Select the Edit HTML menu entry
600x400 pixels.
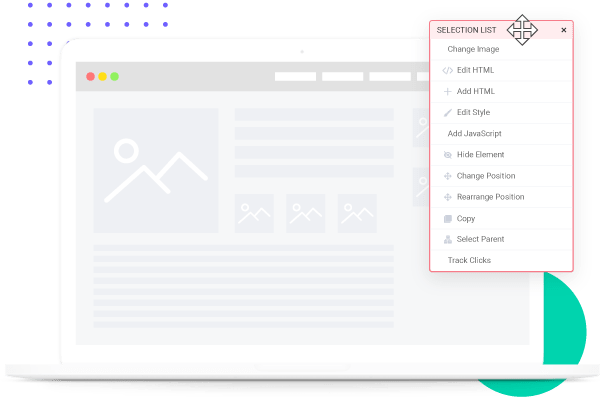tap(501, 70)
